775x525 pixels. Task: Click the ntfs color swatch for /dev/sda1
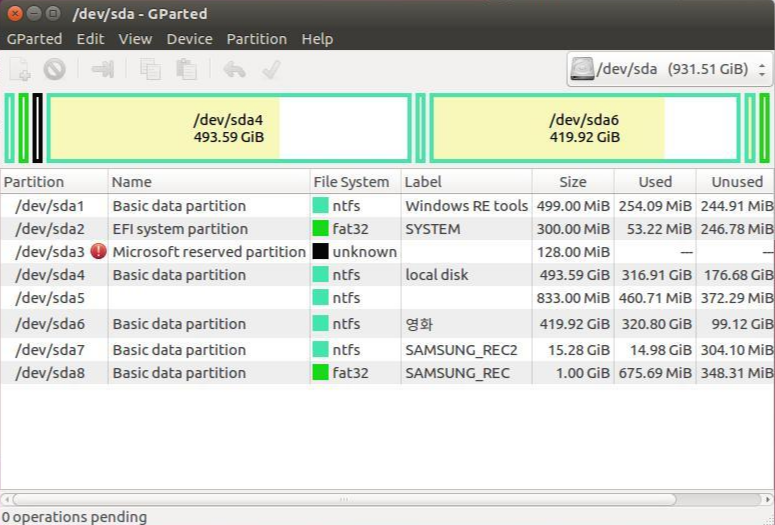click(320, 205)
